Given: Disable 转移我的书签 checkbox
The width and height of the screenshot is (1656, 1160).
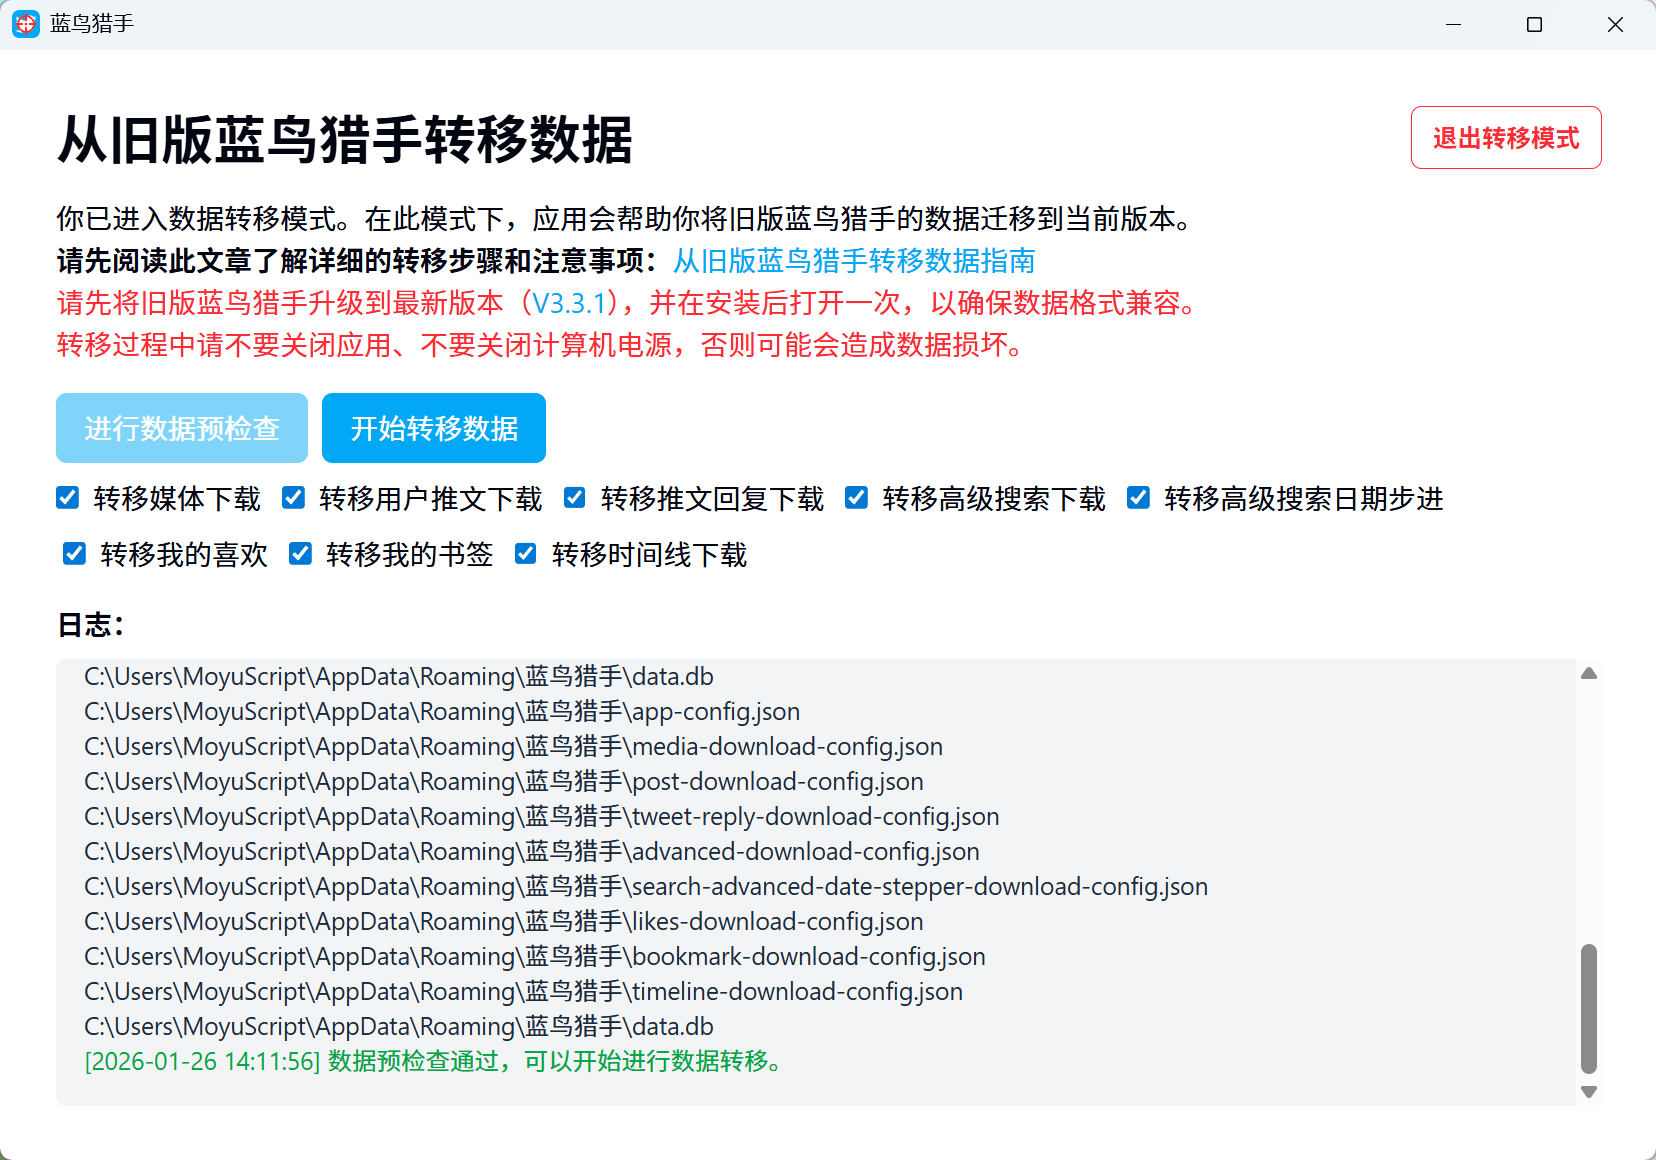Looking at the screenshot, I should click(301, 554).
